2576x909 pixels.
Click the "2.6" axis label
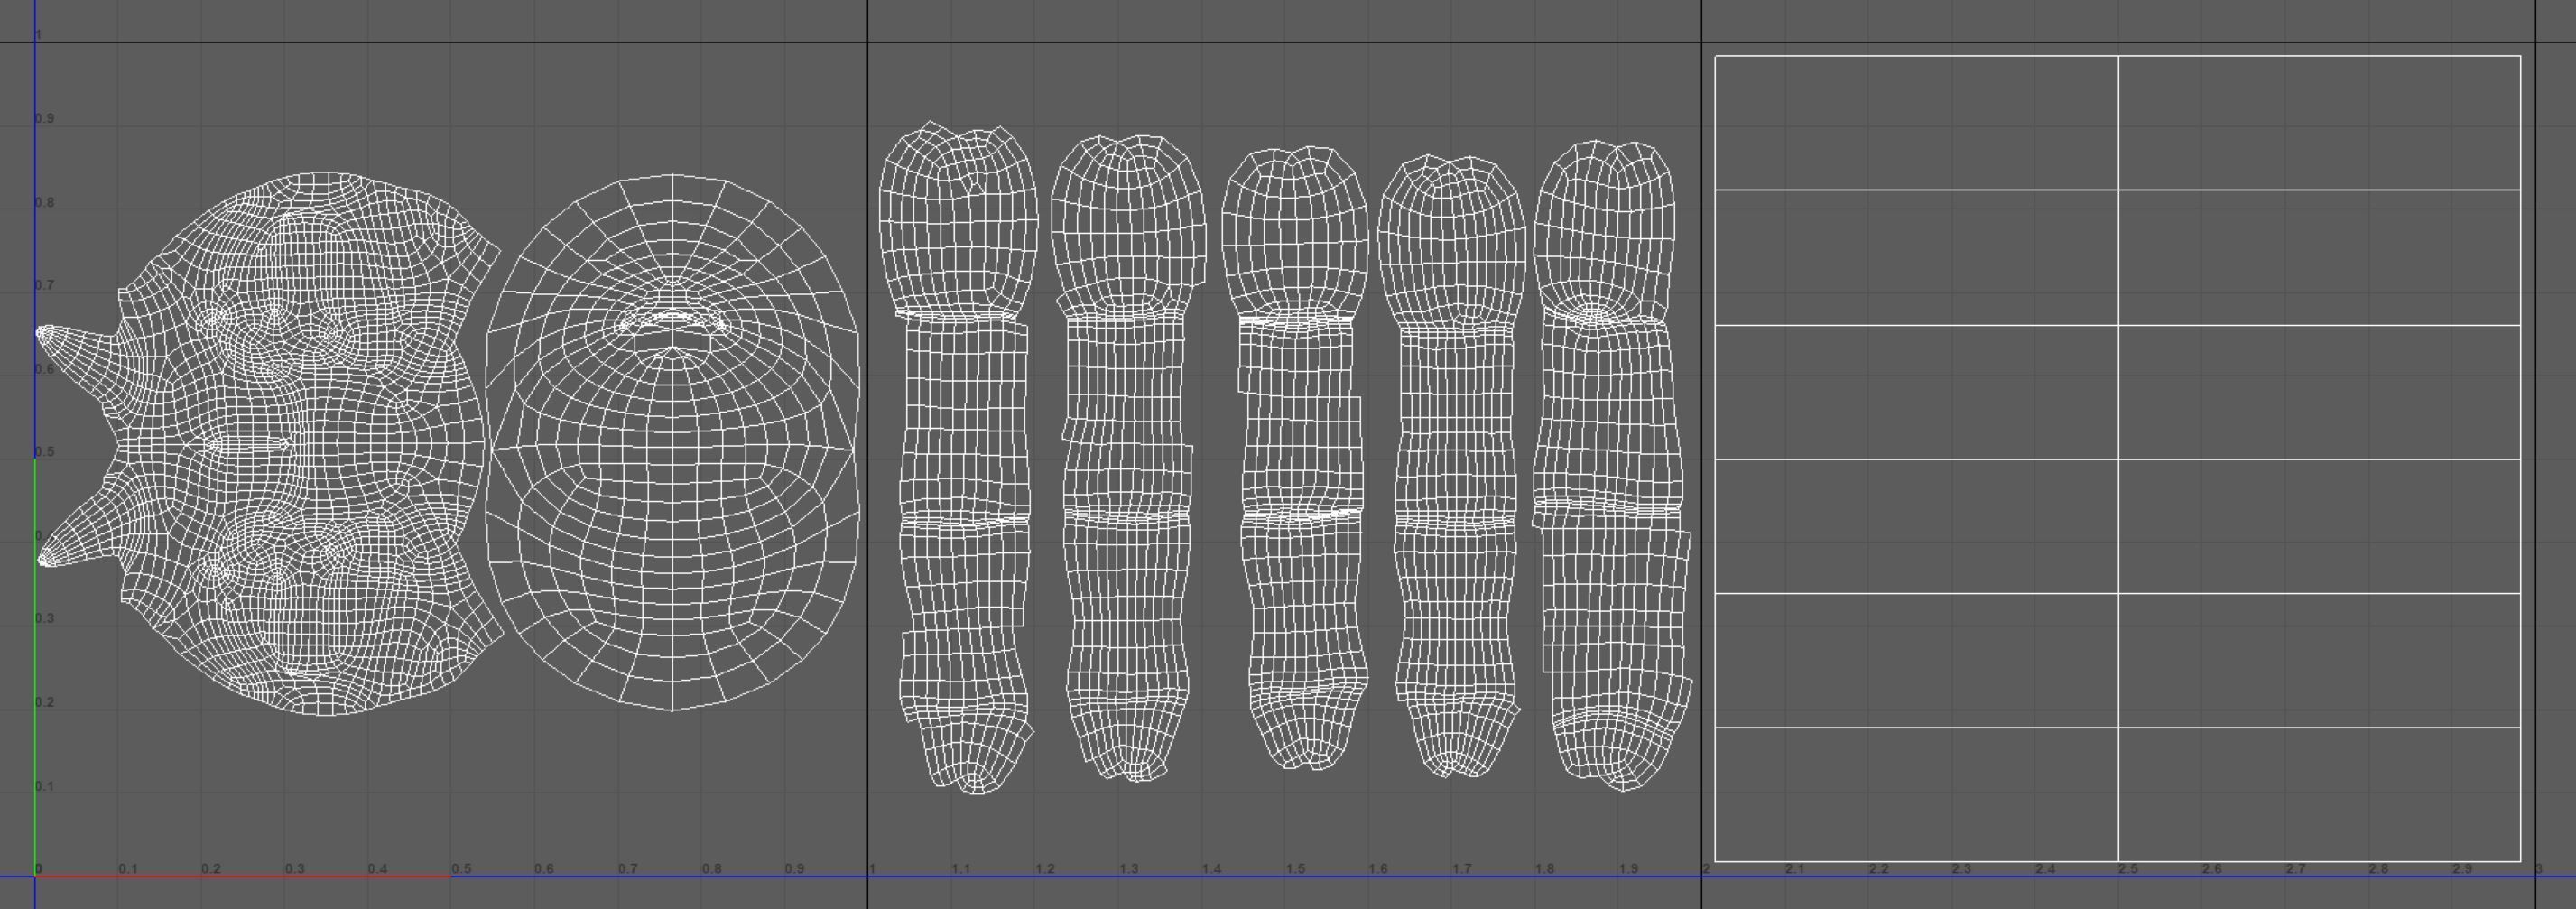[x=2212, y=869]
